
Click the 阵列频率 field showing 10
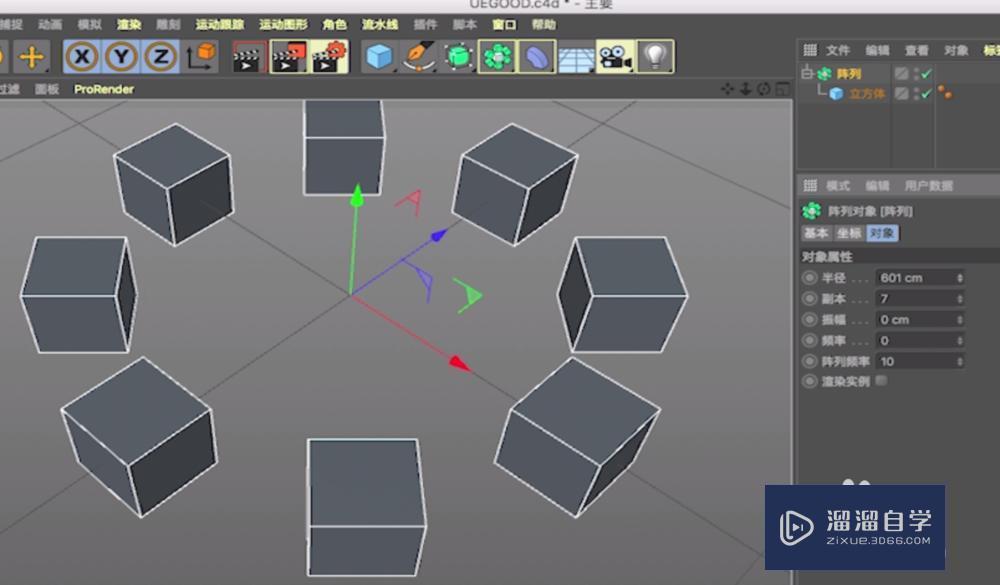pyautogui.click(x=919, y=362)
